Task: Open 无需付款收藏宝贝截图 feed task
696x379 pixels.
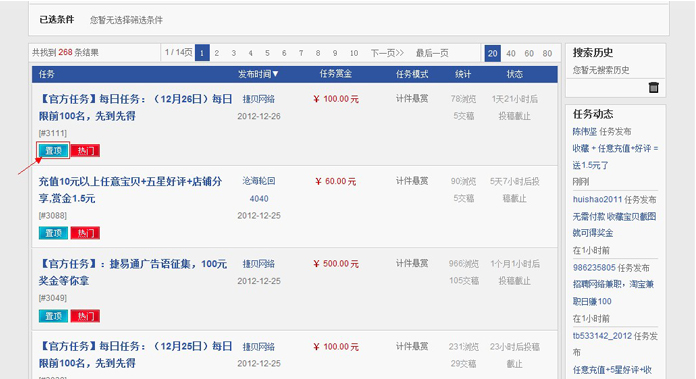Action: pos(614,225)
